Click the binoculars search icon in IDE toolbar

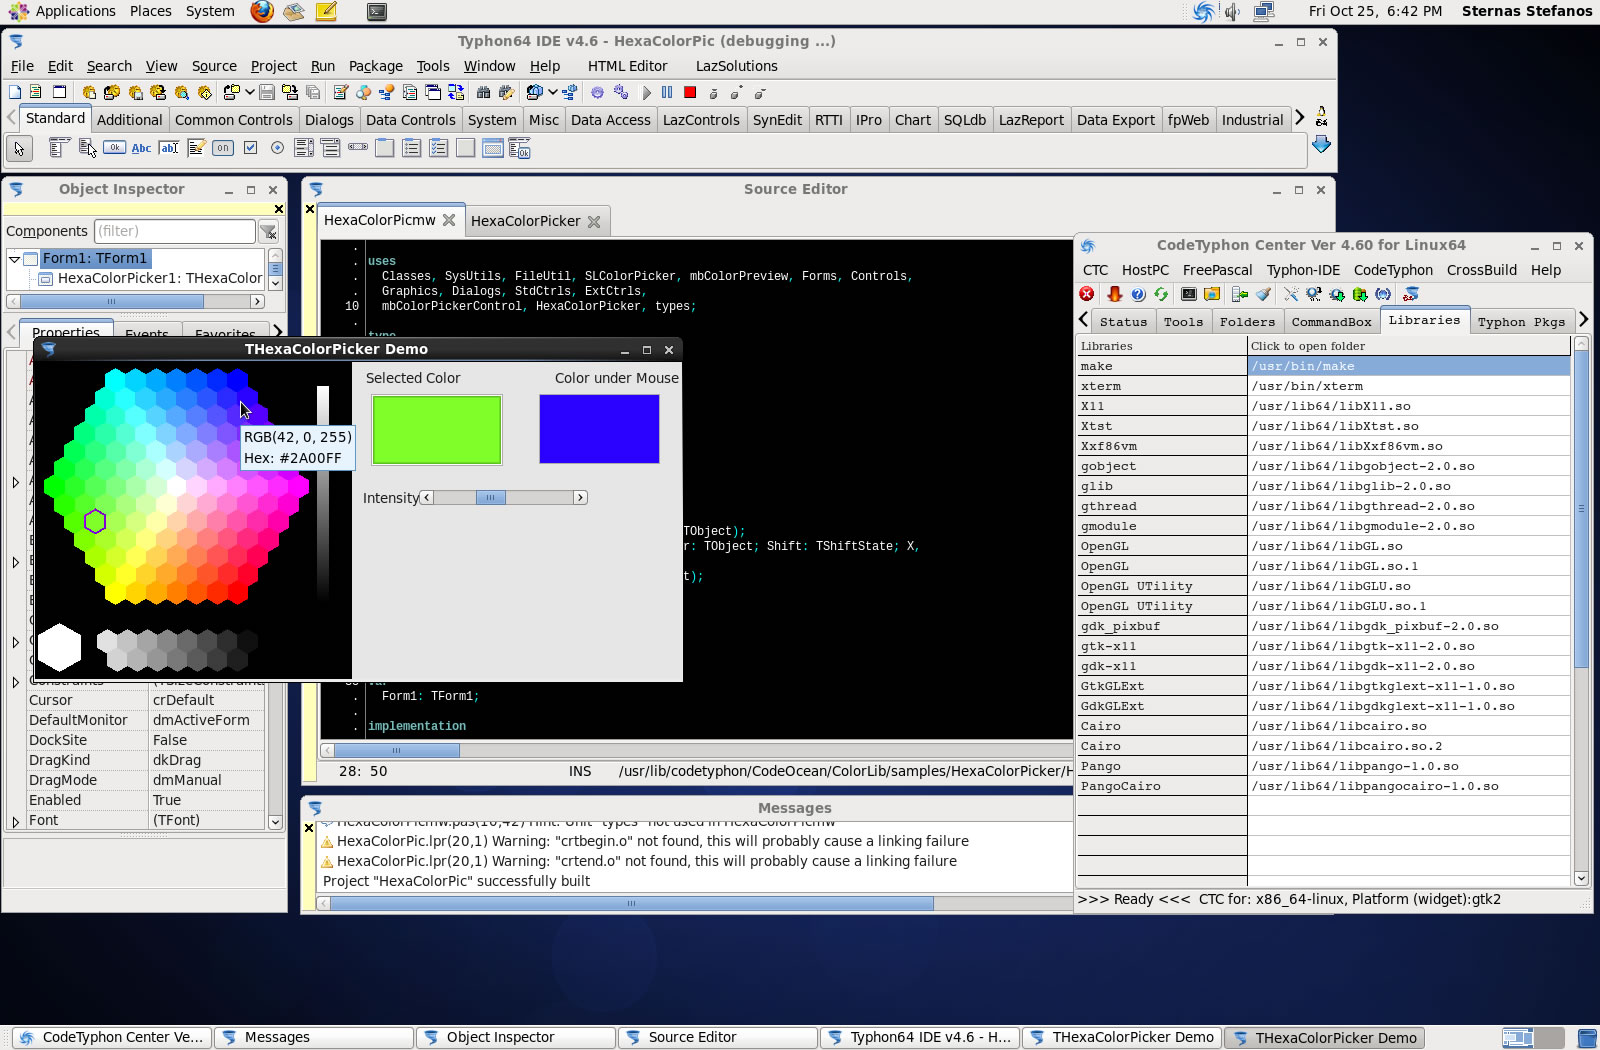pos(483,92)
